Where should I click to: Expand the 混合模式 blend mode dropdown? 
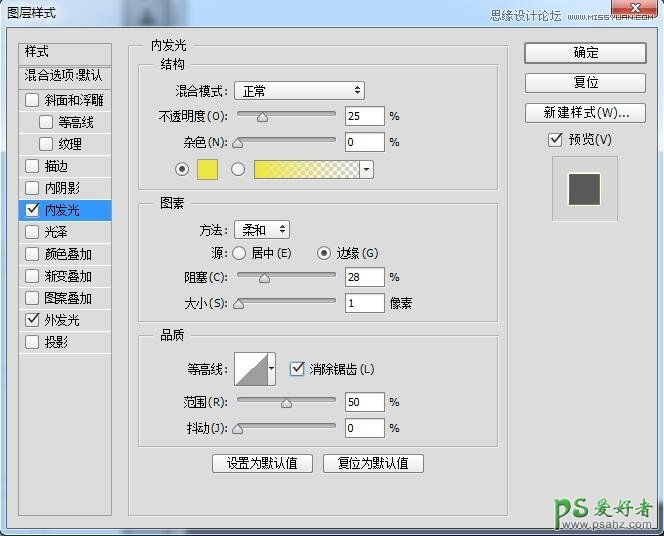299,91
